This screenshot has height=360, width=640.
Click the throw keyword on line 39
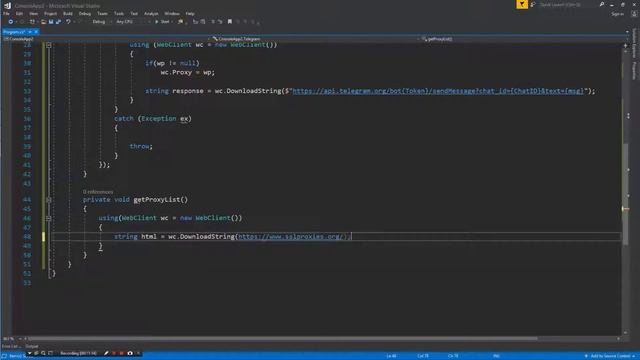[x=140, y=146]
